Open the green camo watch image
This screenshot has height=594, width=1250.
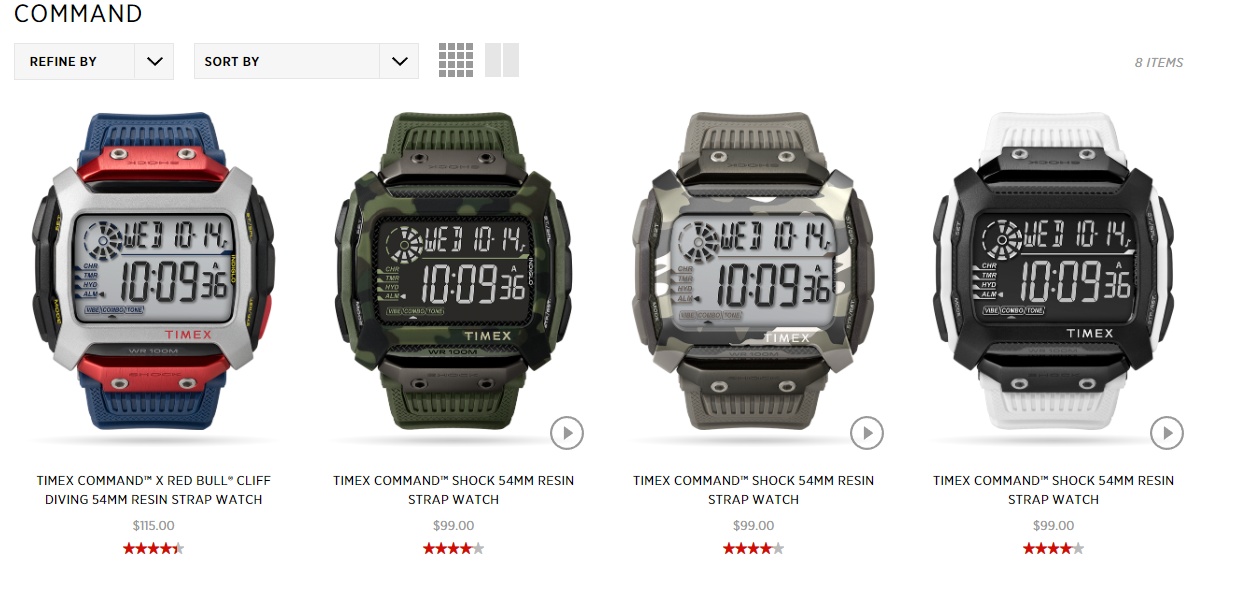(453, 271)
